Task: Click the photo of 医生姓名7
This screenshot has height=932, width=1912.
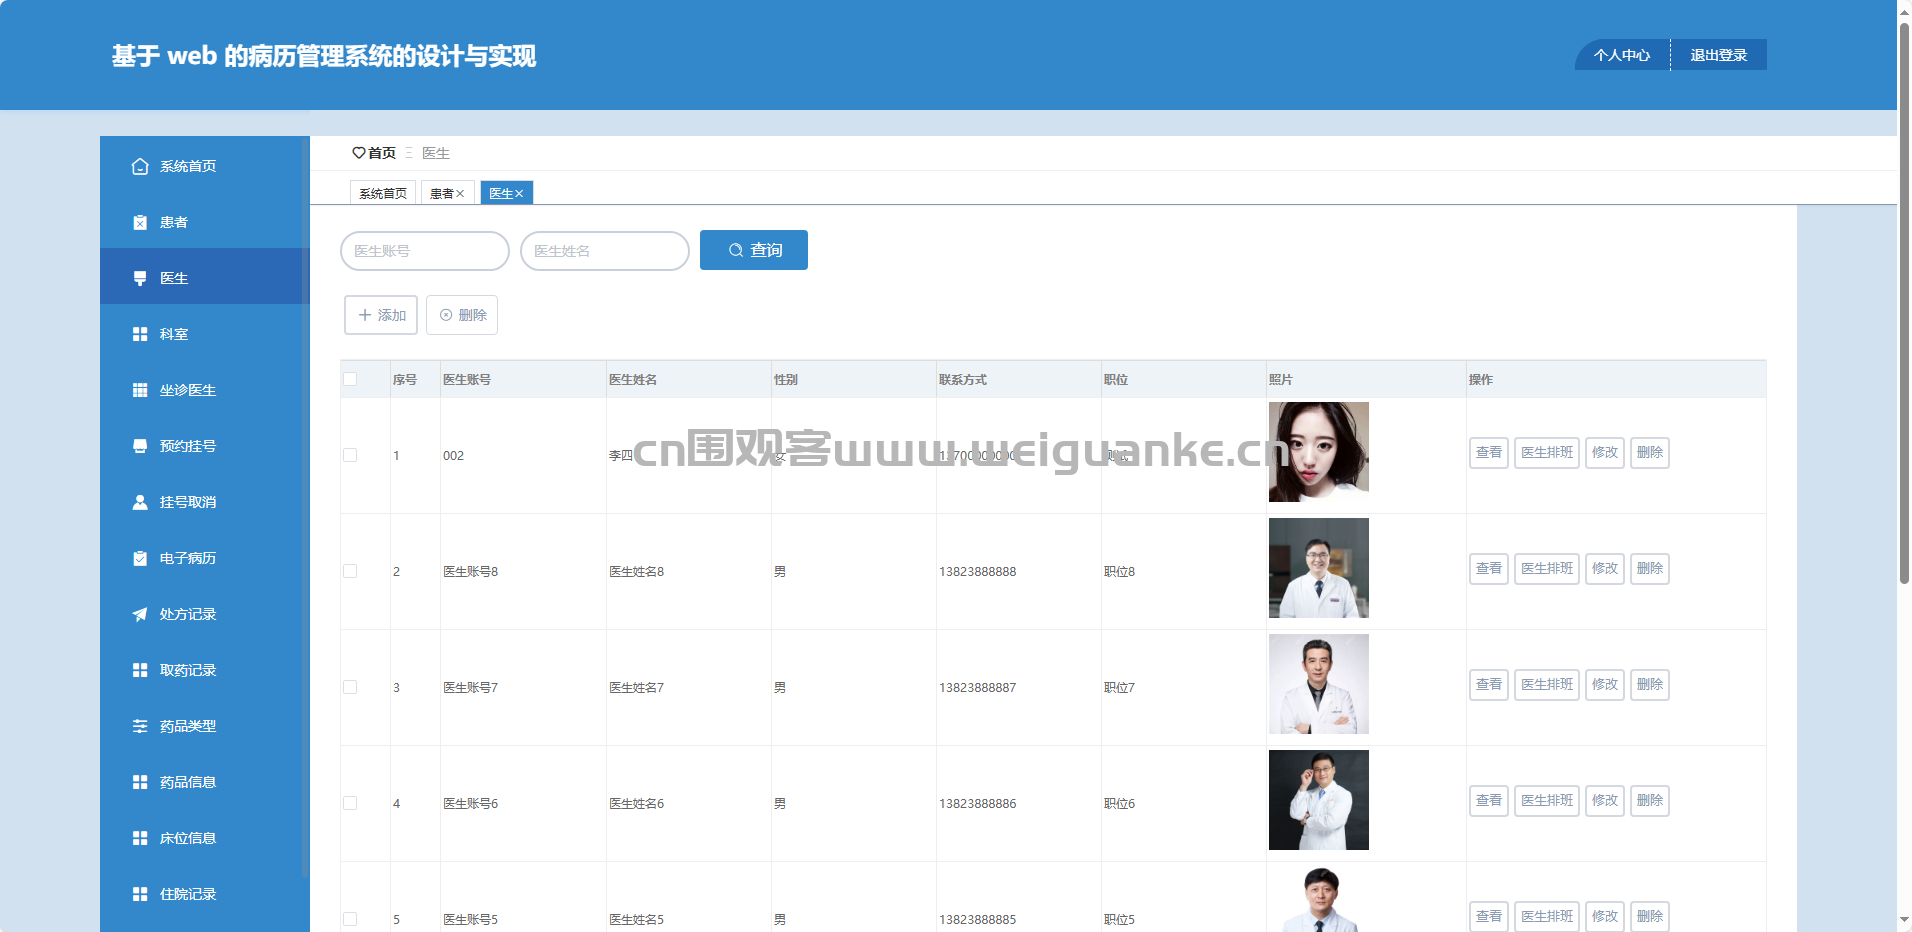Action: pyautogui.click(x=1319, y=684)
